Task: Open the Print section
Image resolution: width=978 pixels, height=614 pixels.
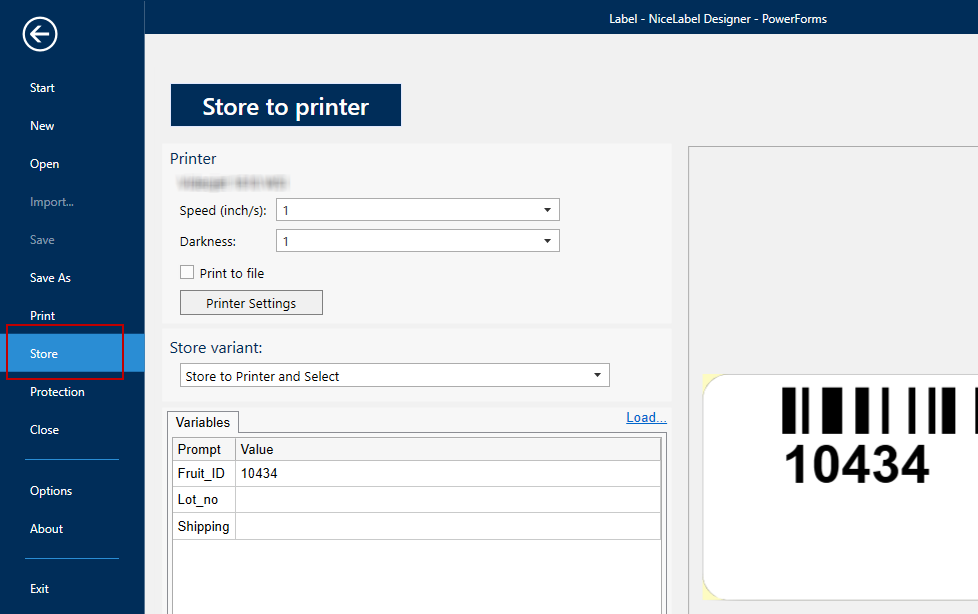Action: pos(42,316)
